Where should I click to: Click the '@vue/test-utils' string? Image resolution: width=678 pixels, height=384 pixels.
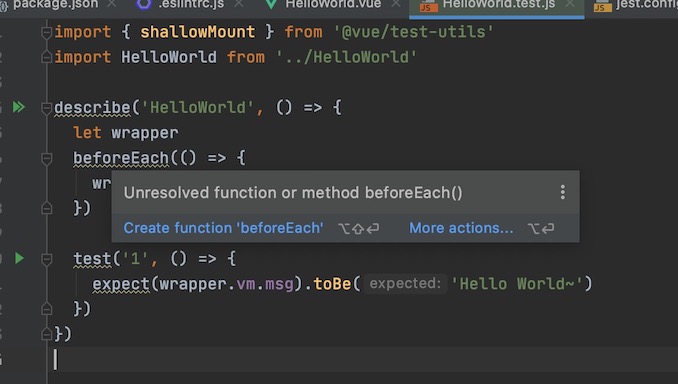pyautogui.click(x=413, y=32)
